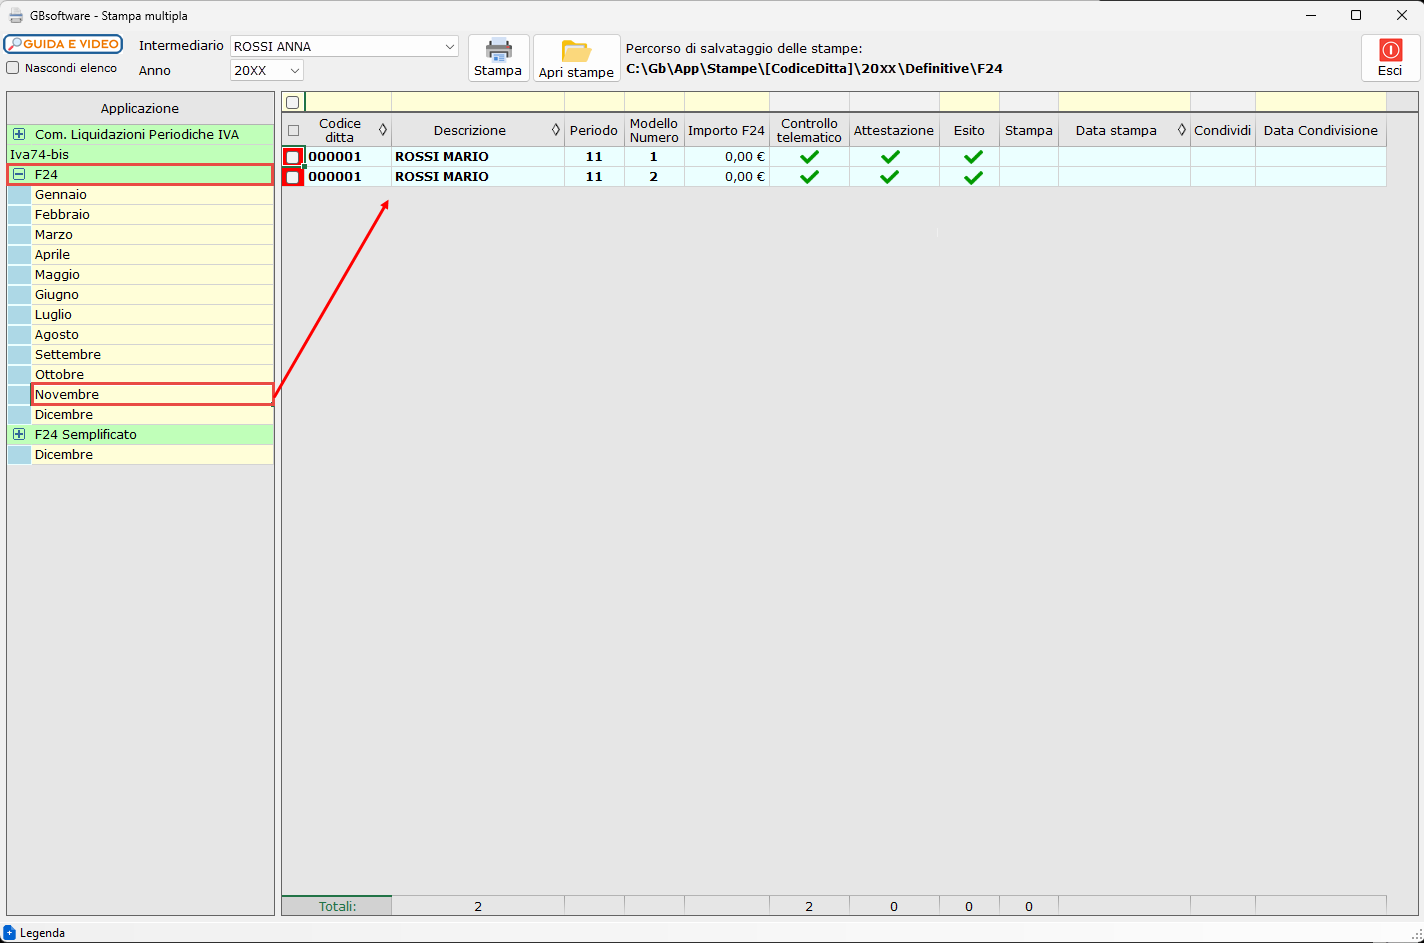Image resolution: width=1424 pixels, height=943 pixels.
Task: Select Novembre under F24
Action: click(x=67, y=394)
